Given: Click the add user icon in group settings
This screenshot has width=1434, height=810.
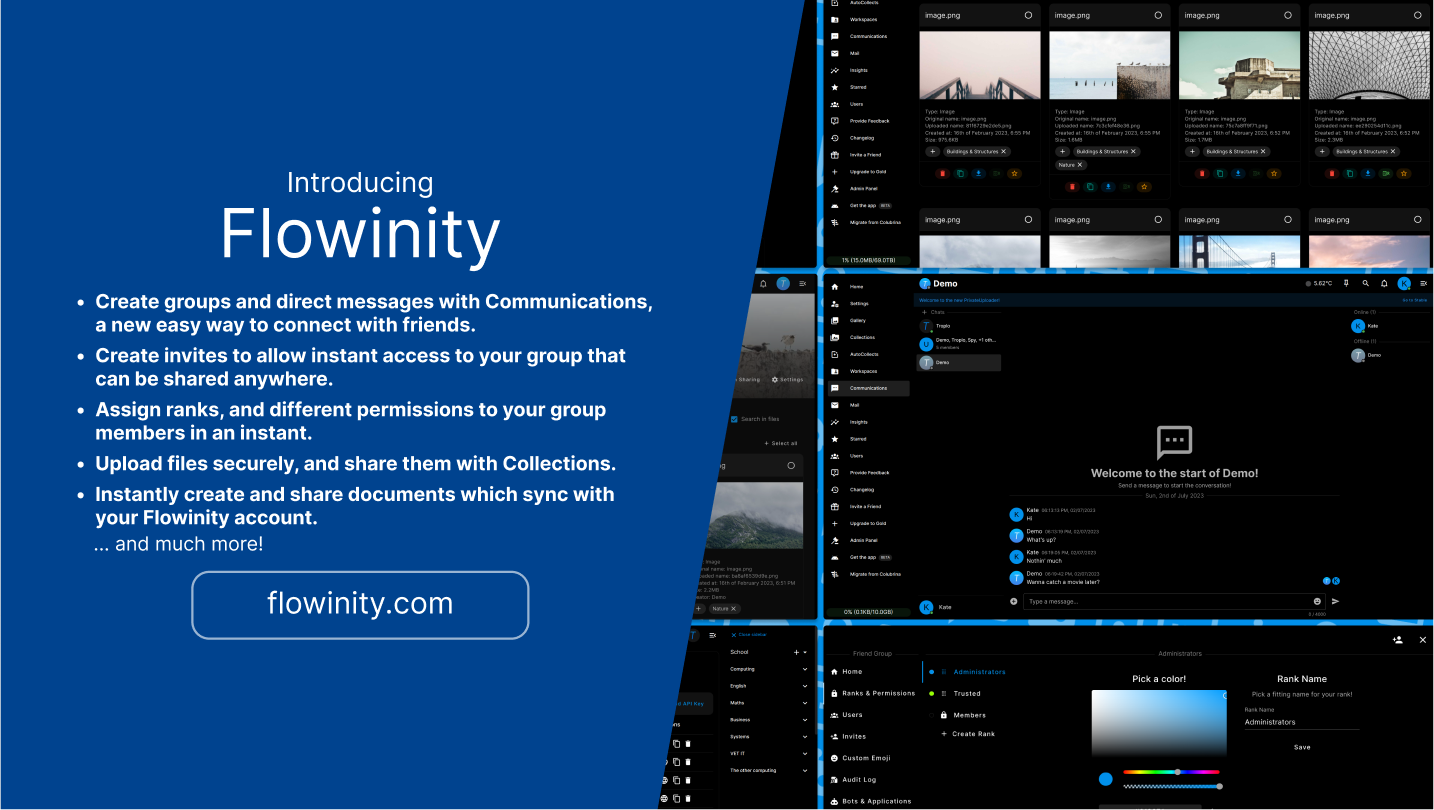Looking at the screenshot, I should click(1397, 640).
